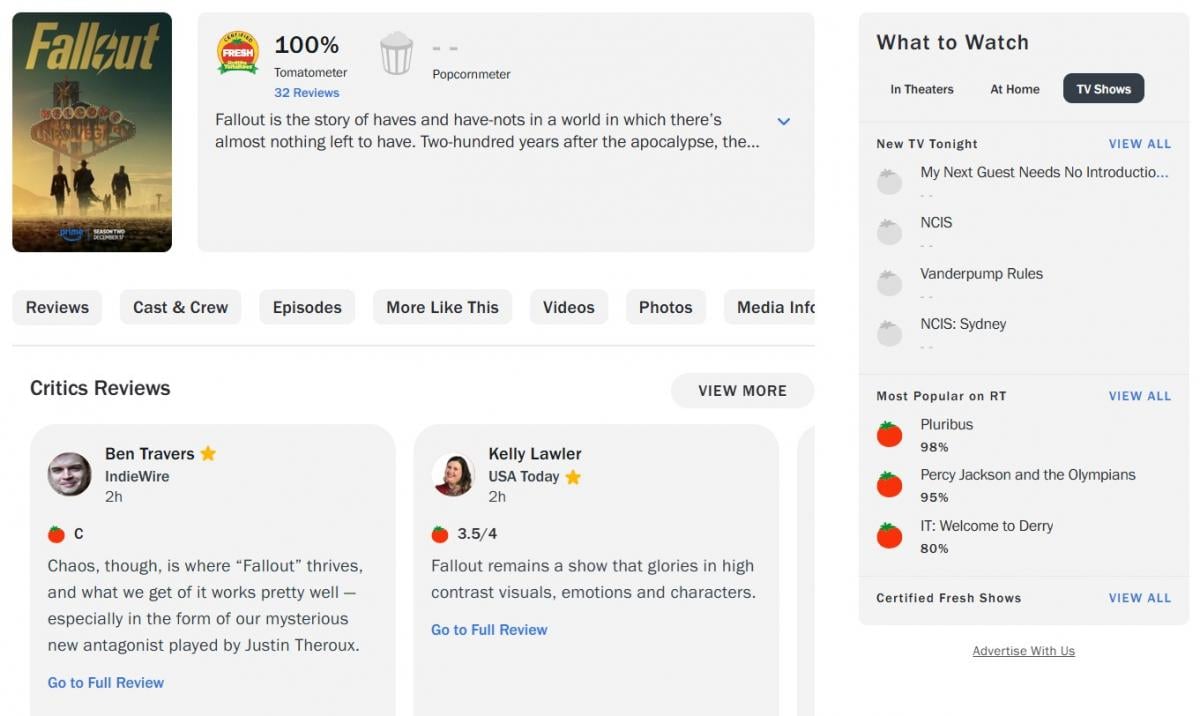Click the star icon next to USA Today
Screen dimensions: 1200x716
coord(573,477)
